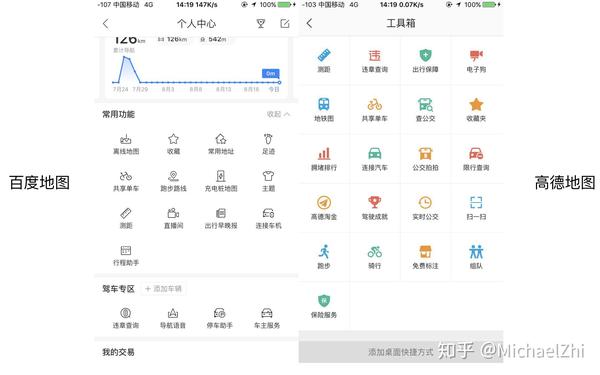
Task: Open 驾驶成就 trophy icon
Action: click(375, 208)
